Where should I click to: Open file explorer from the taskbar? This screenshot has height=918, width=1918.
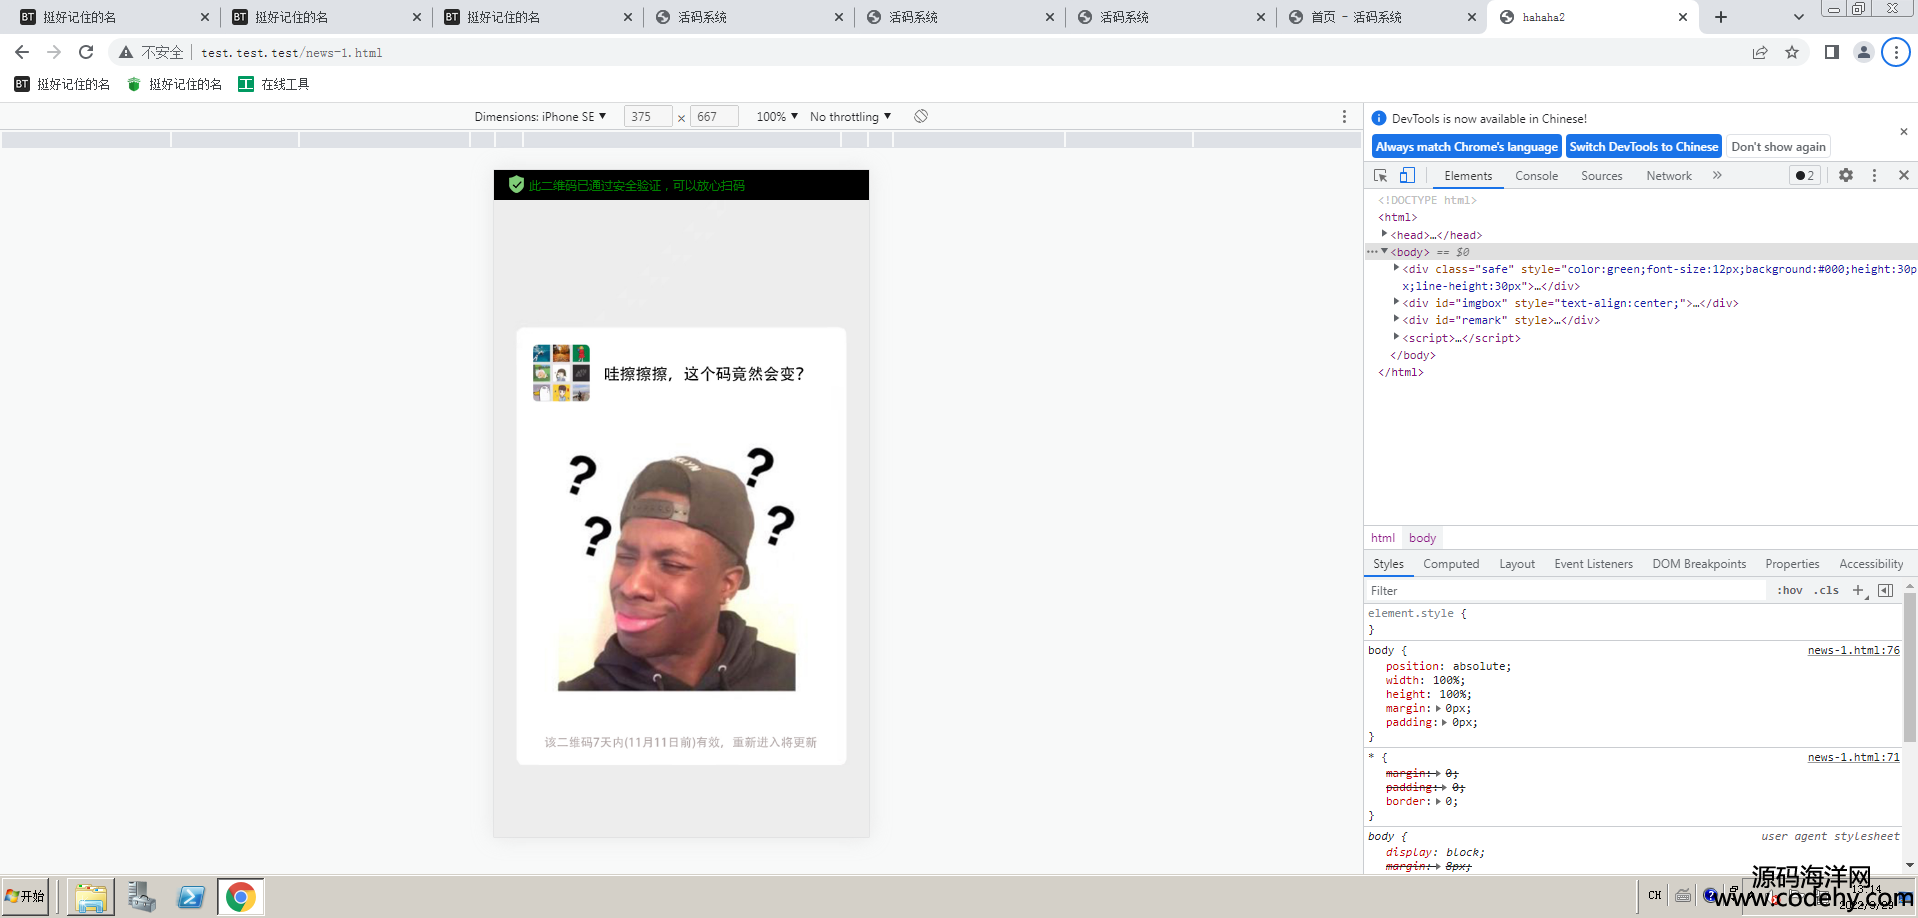(90, 897)
